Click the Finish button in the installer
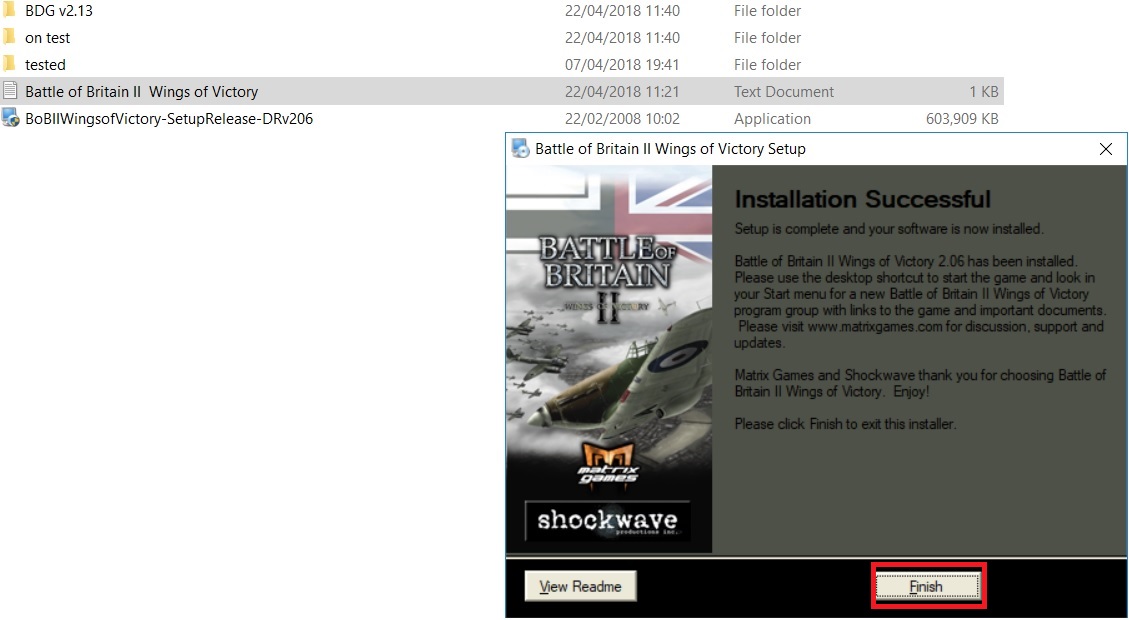This screenshot has width=1129, height=620. pyautogui.click(x=926, y=586)
